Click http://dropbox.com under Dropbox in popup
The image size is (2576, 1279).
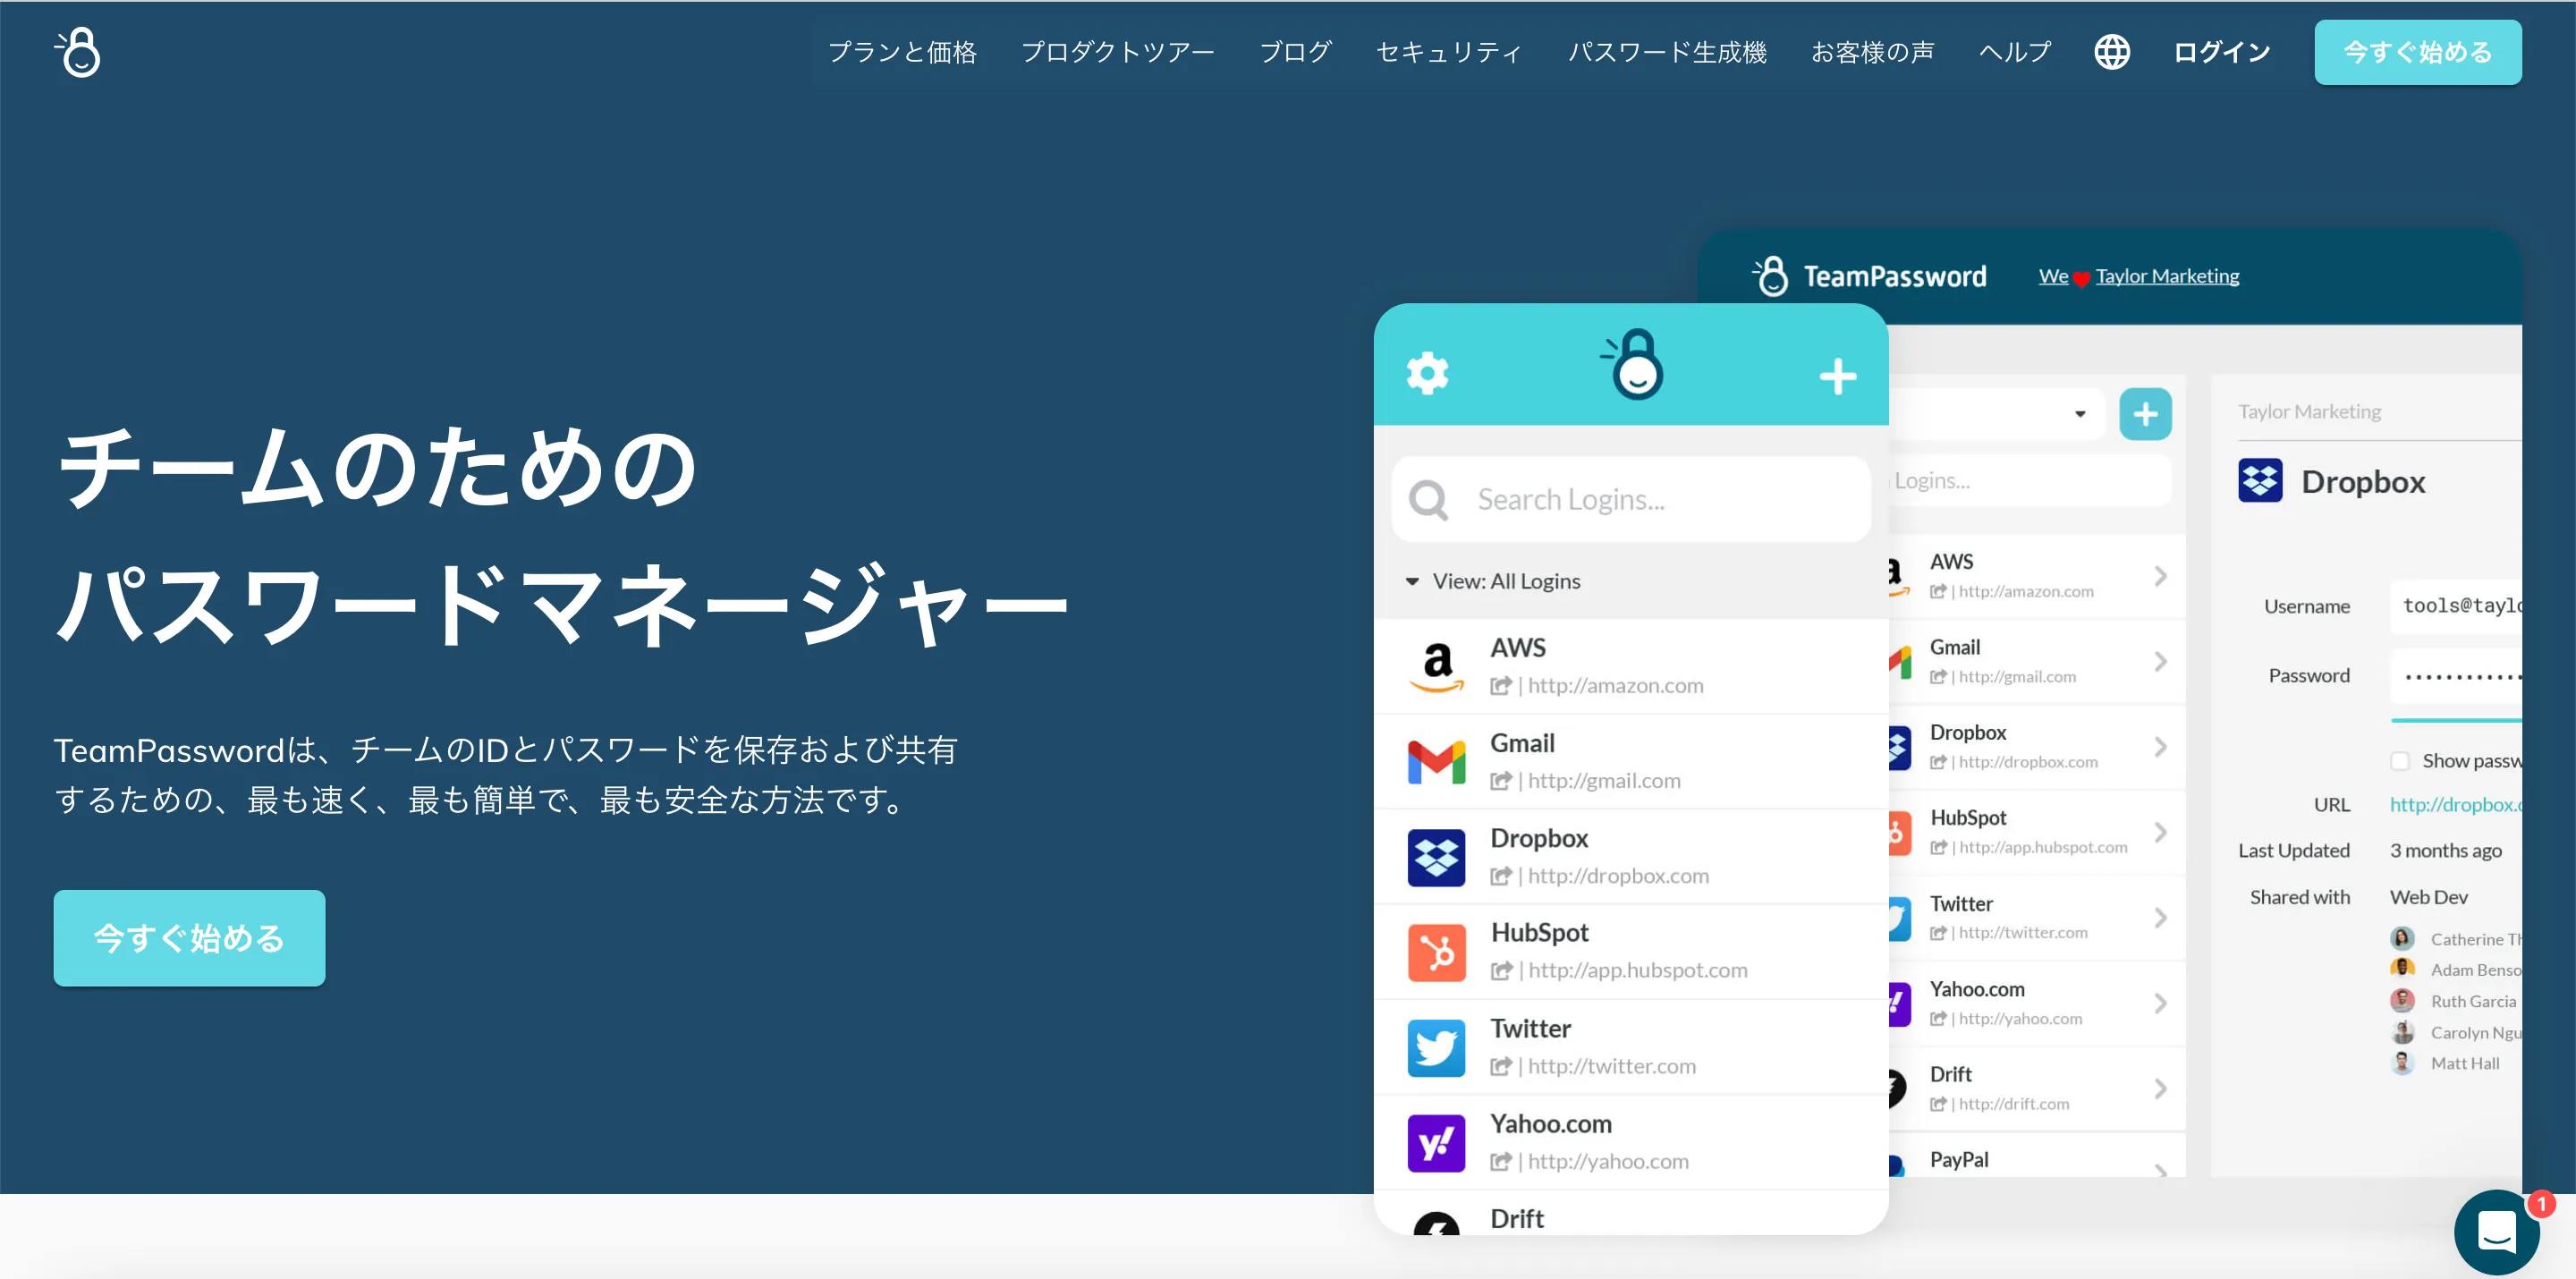pyautogui.click(x=1618, y=876)
